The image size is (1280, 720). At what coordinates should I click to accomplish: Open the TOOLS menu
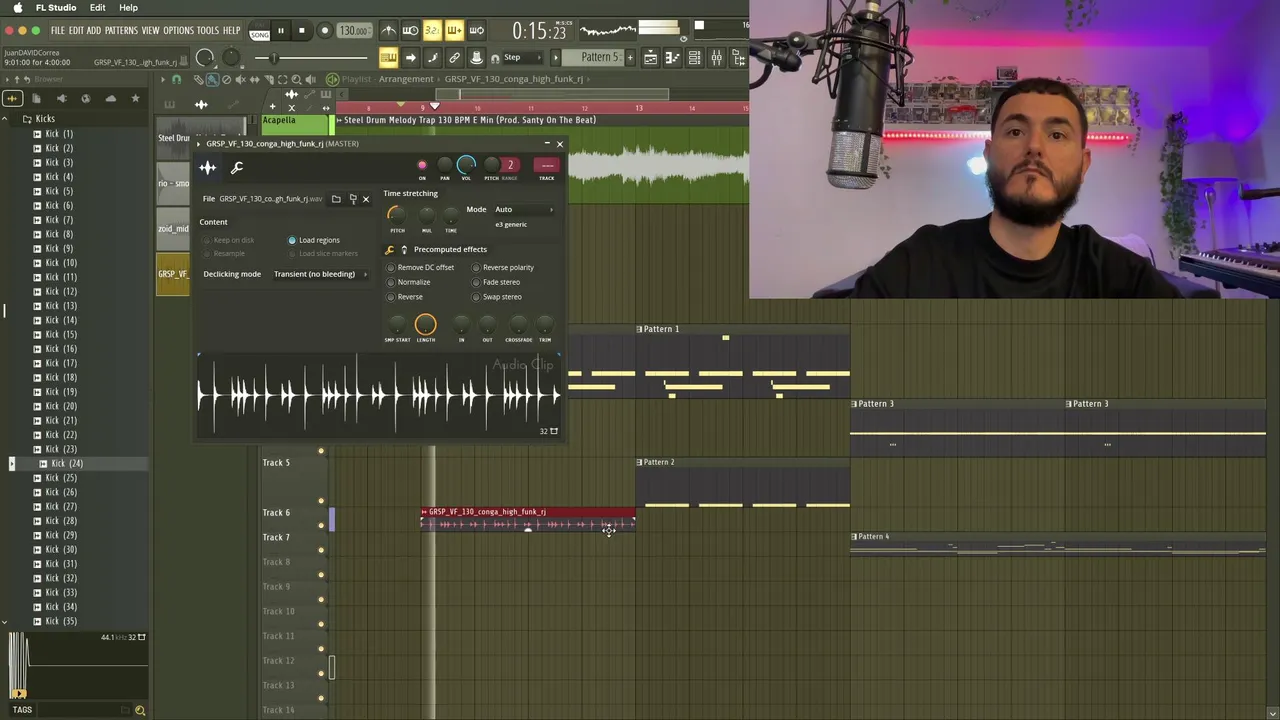tap(208, 31)
